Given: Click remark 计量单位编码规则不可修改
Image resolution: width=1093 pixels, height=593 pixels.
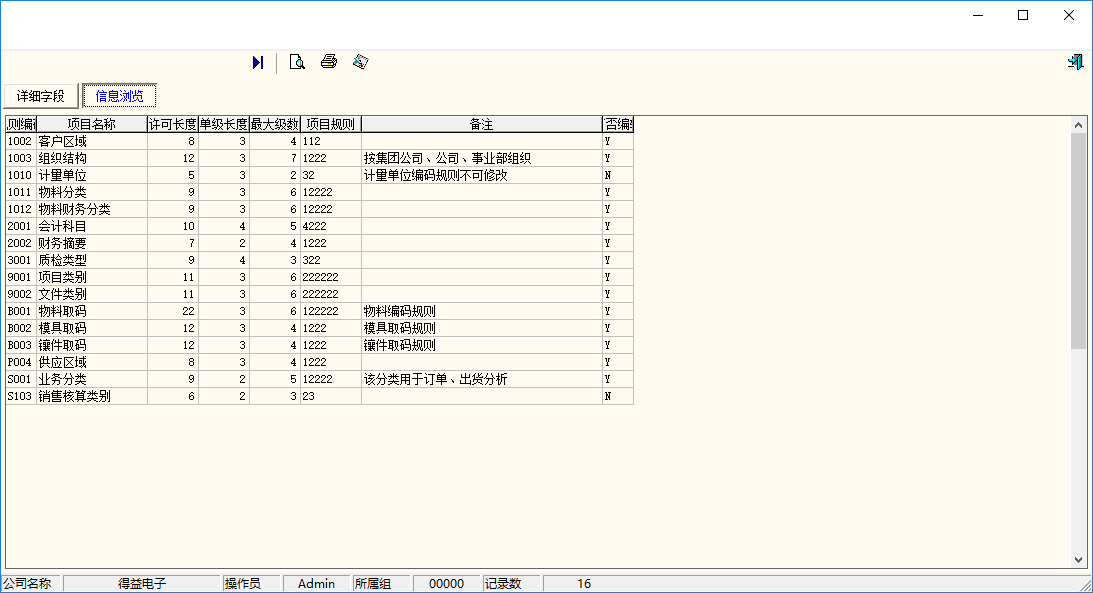Looking at the screenshot, I should coord(436,176).
